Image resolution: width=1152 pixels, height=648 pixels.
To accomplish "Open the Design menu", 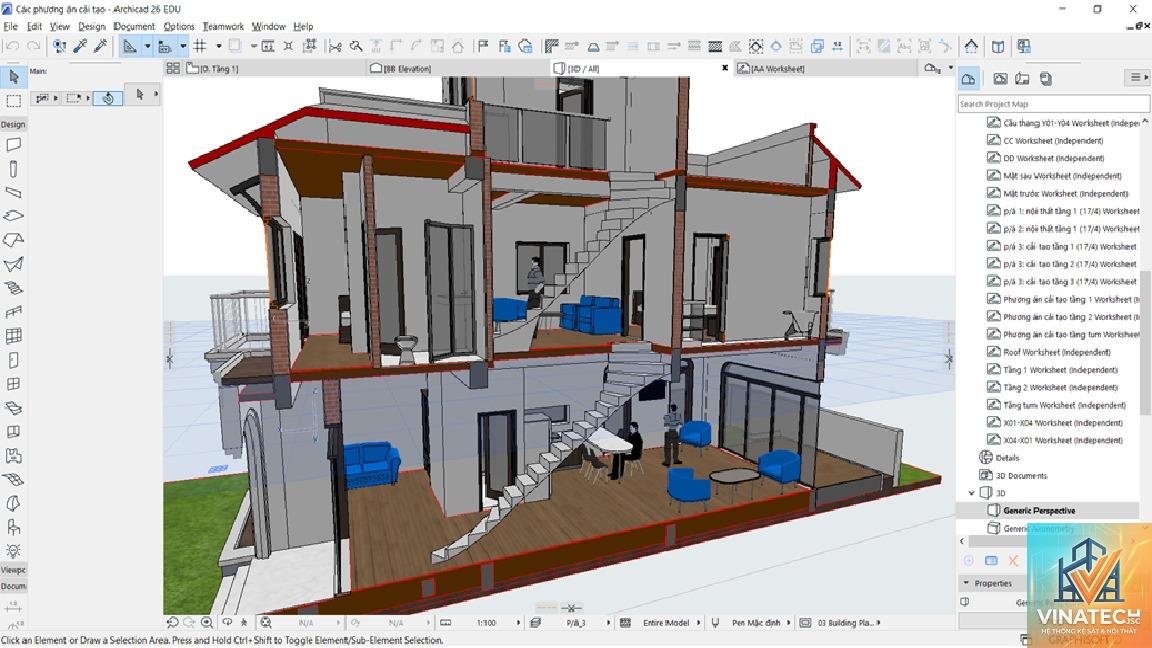I will (x=92, y=26).
